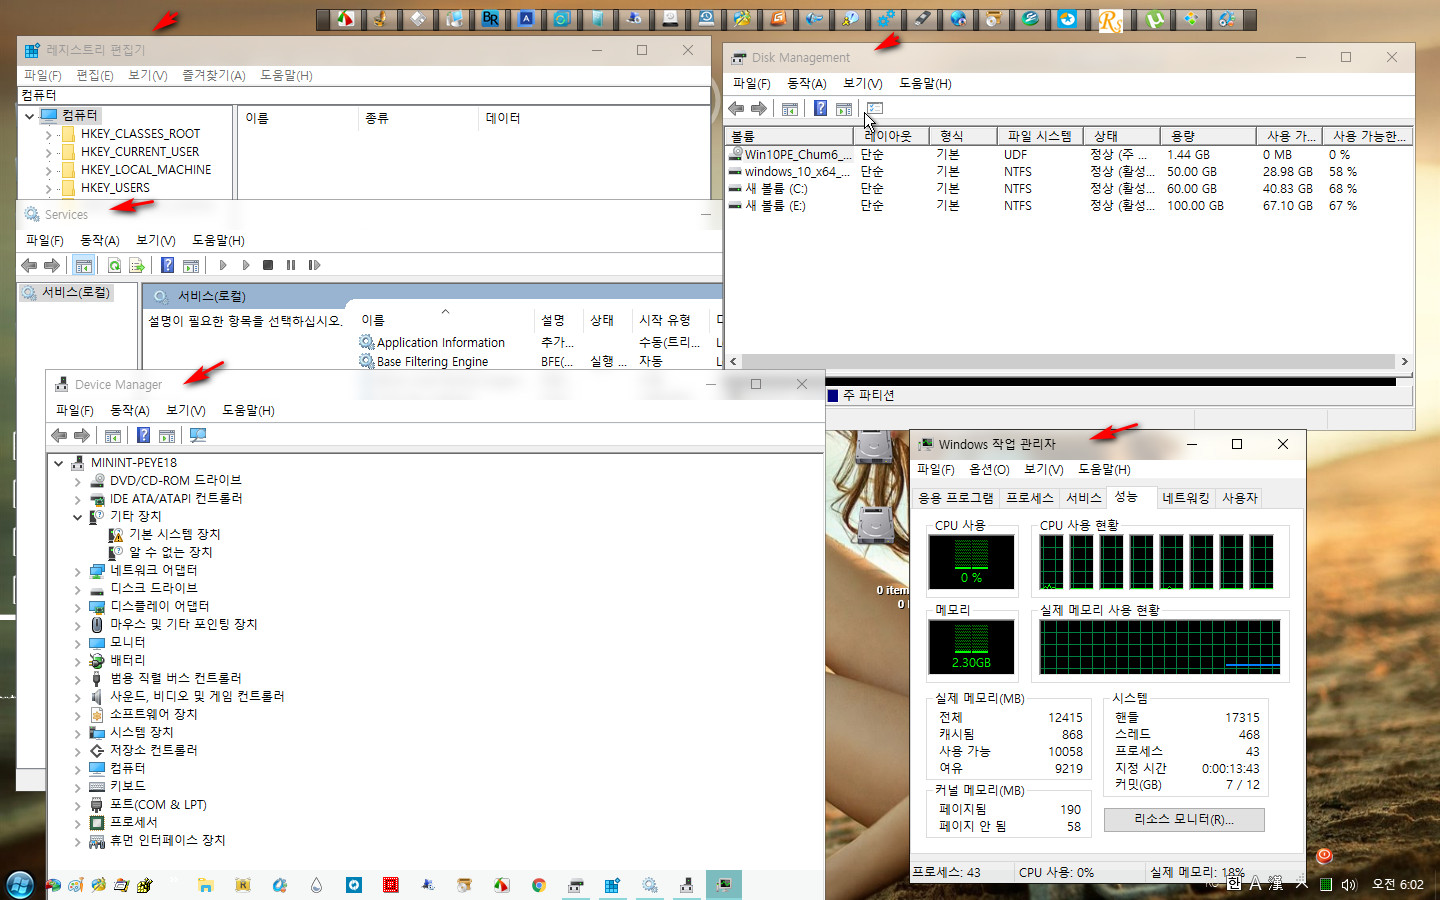Toggle action pane icon in Device Manager toolbar
1440x900 pixels.
tap(167, 435)
